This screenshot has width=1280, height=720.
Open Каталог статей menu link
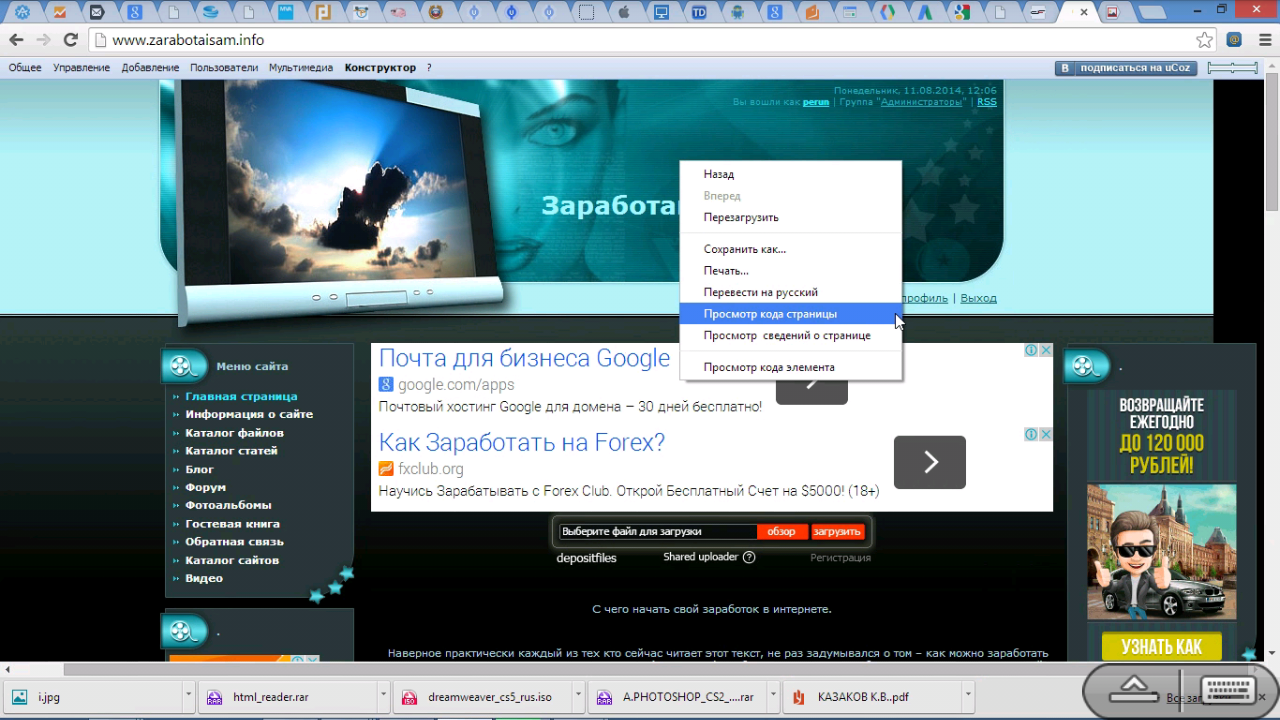click(x=231, y=451)
